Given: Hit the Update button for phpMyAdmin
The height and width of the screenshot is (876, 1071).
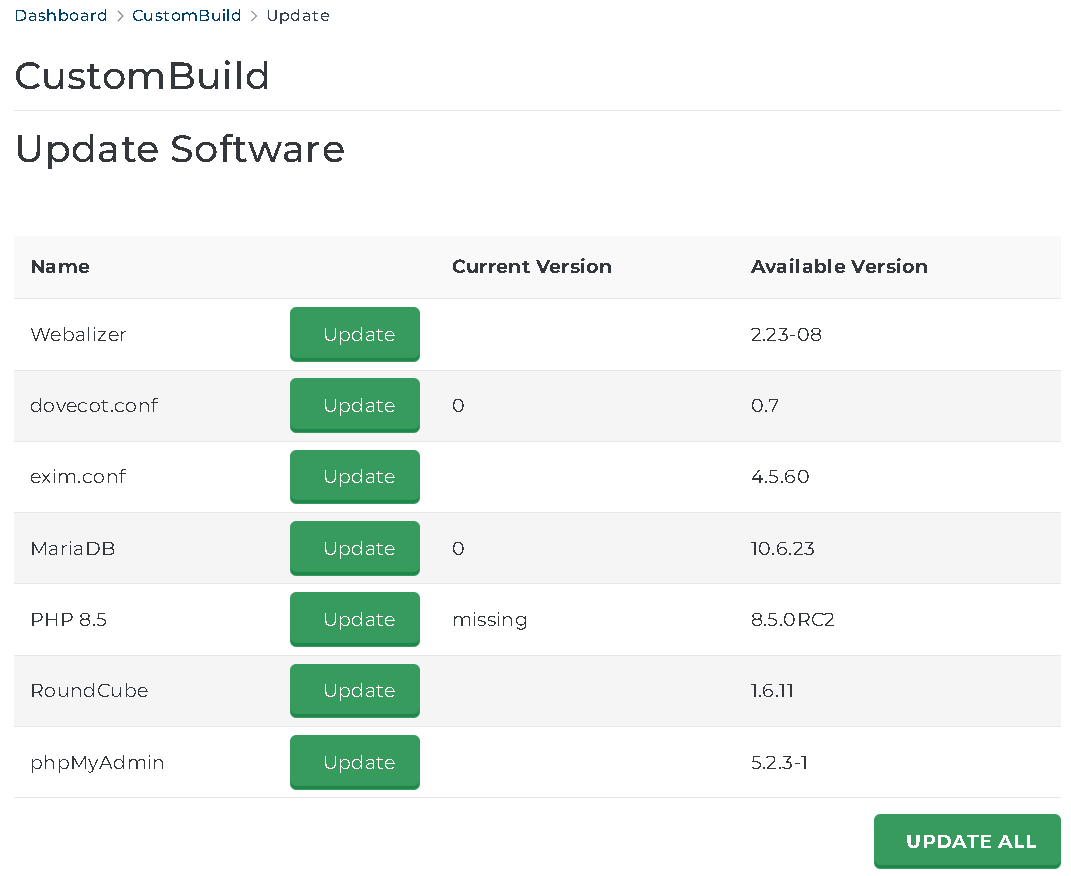Looking at the screenshot, I should tap(355, 762).
